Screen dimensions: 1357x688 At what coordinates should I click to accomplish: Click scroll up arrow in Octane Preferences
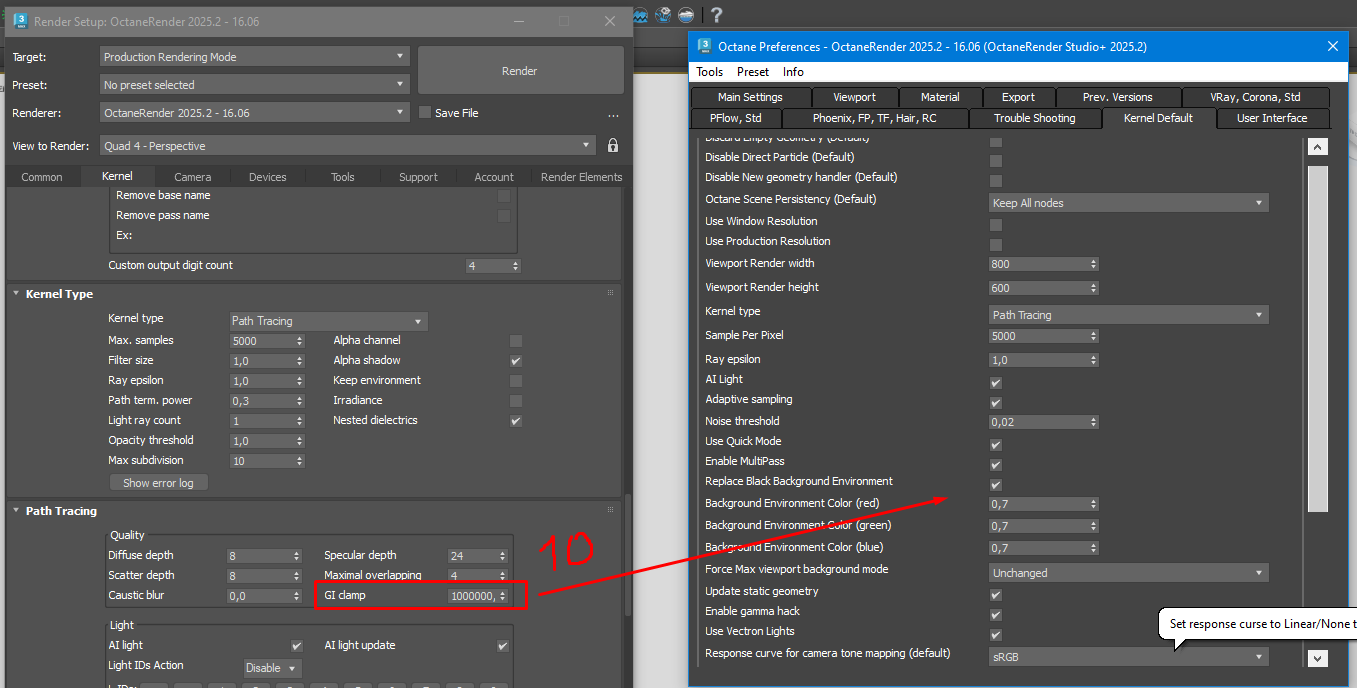[1318, 147]
